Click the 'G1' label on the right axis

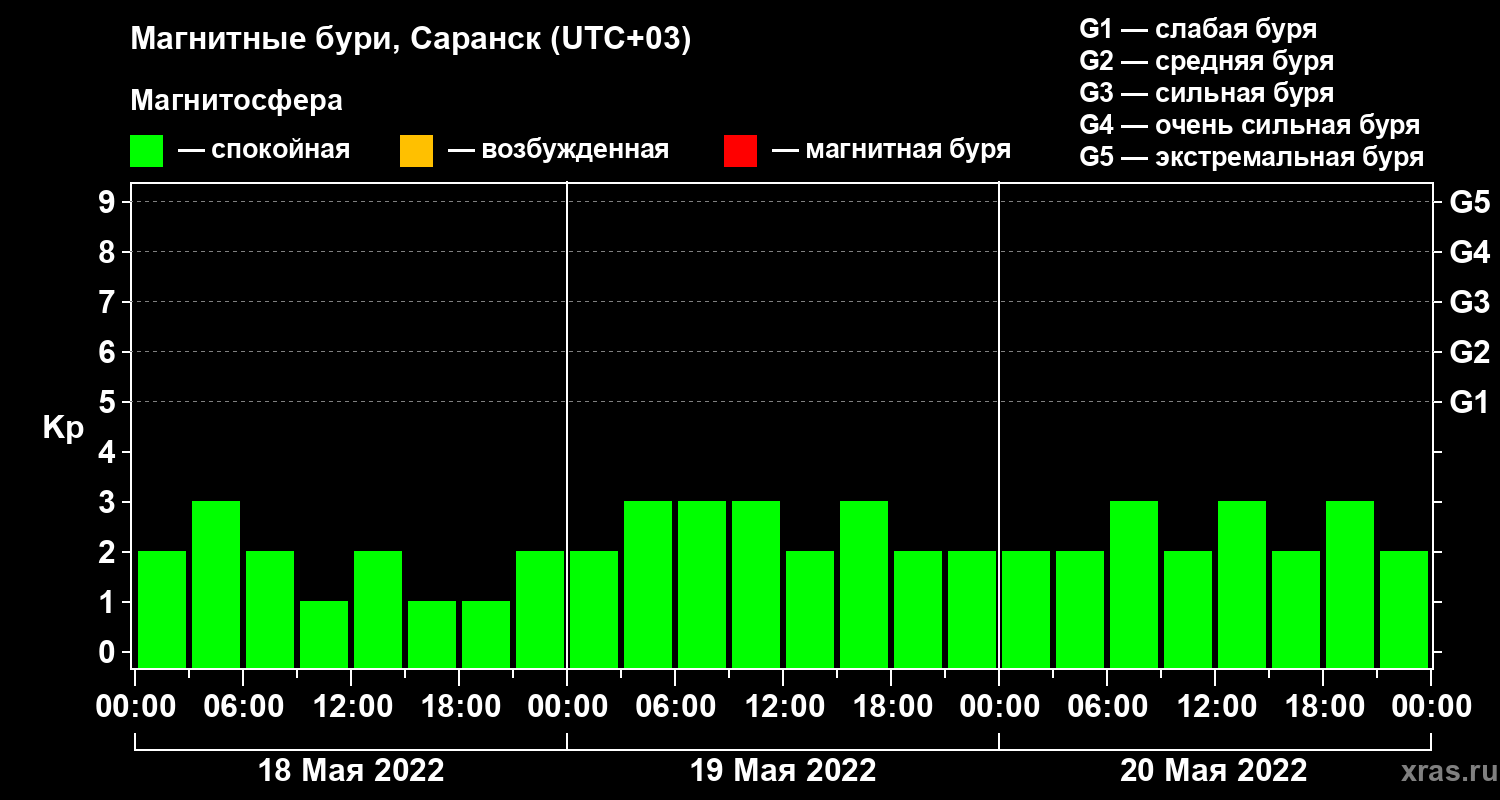point(1469,402)
